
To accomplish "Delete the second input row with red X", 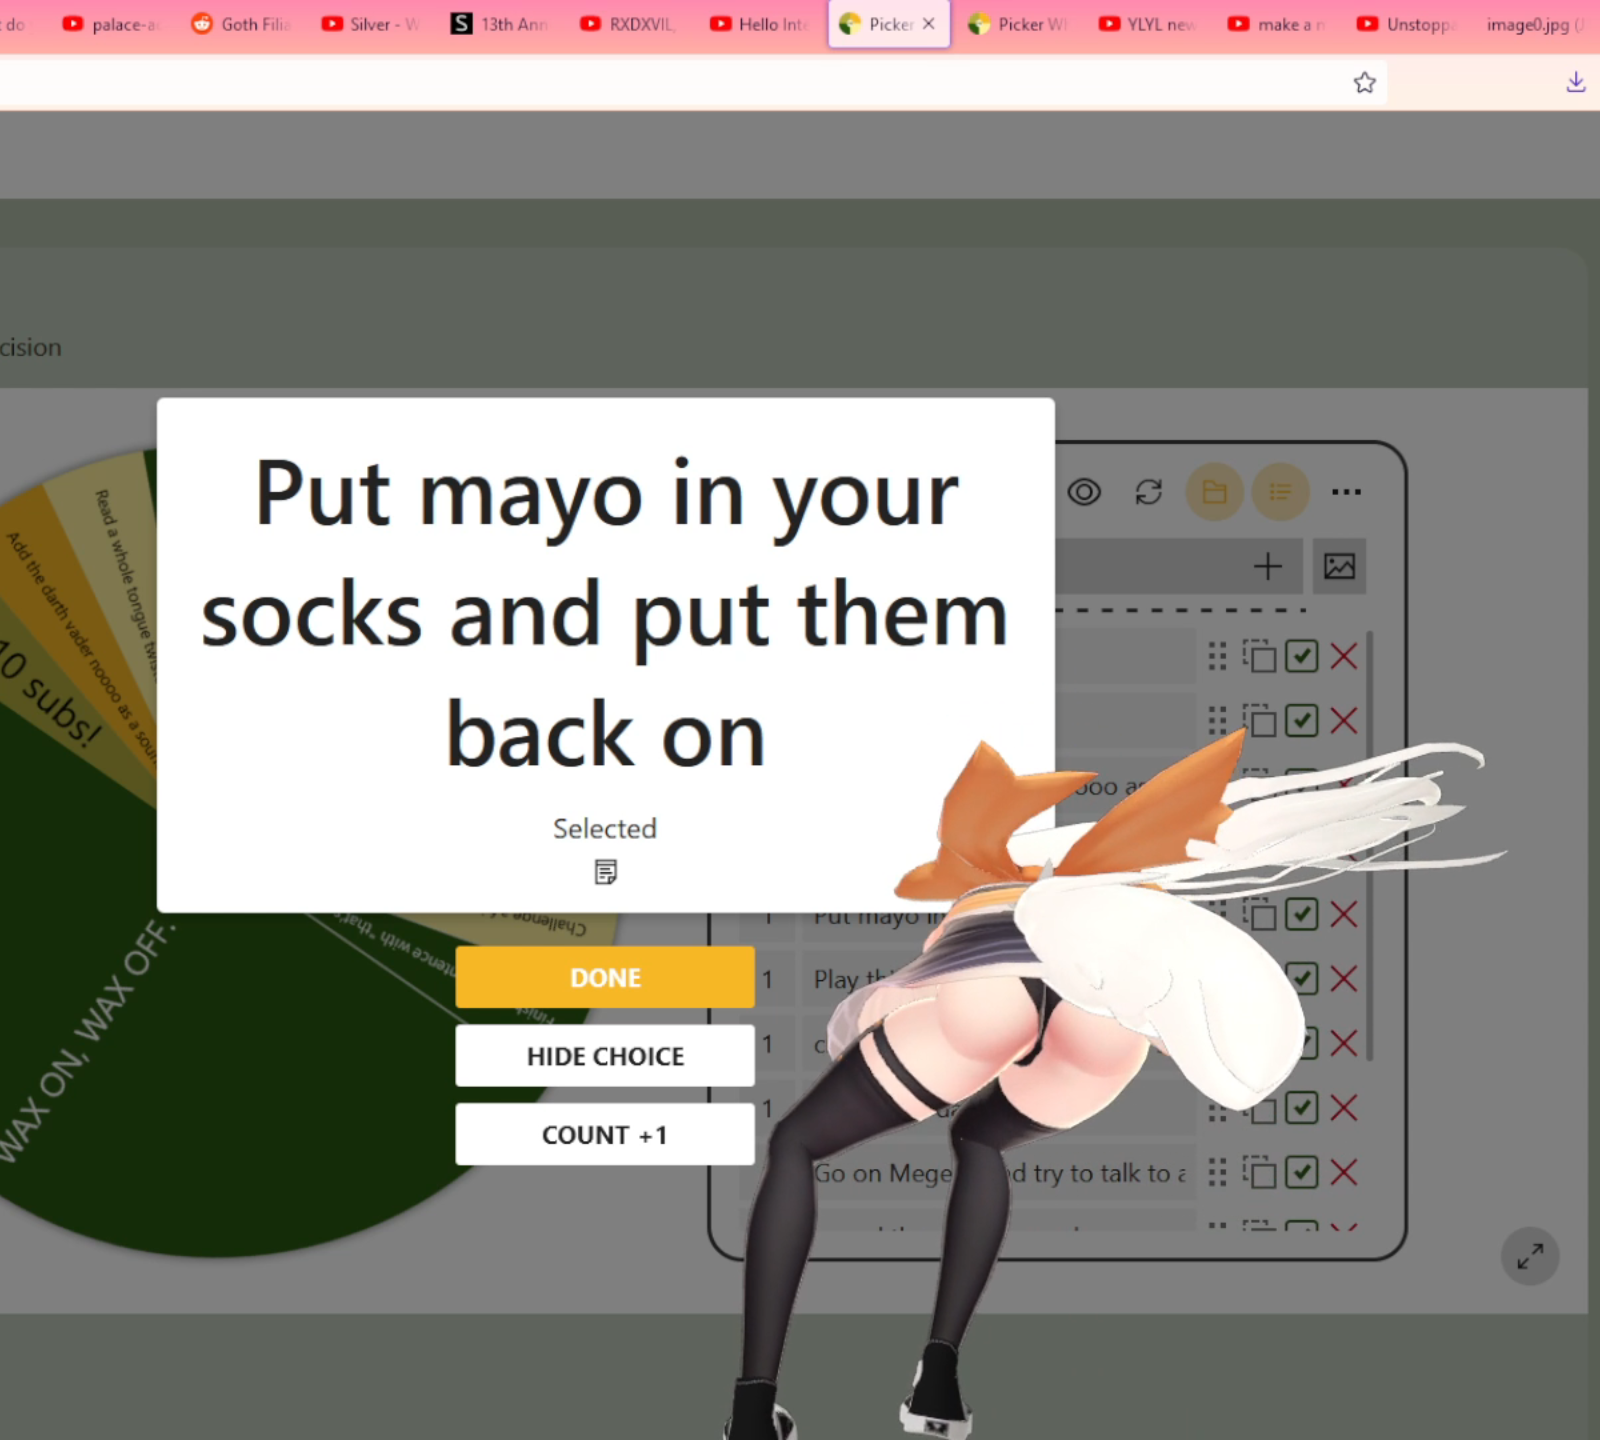I will click(1344, 720).
